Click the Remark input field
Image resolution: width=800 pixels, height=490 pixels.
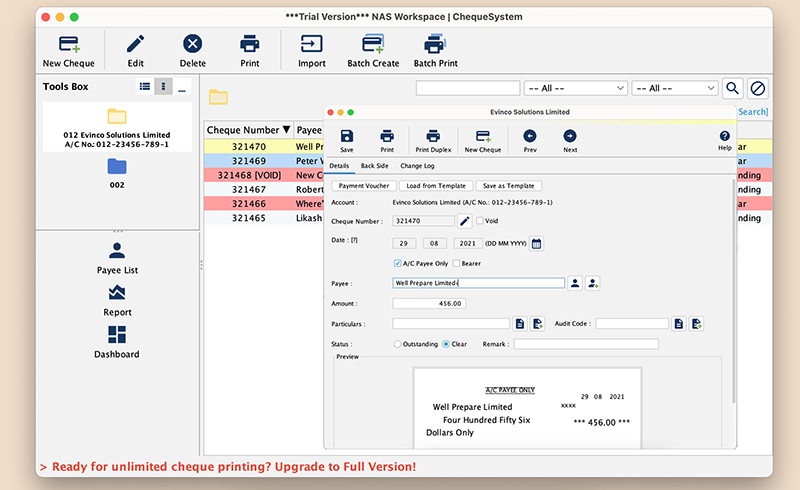click(586, 344)
